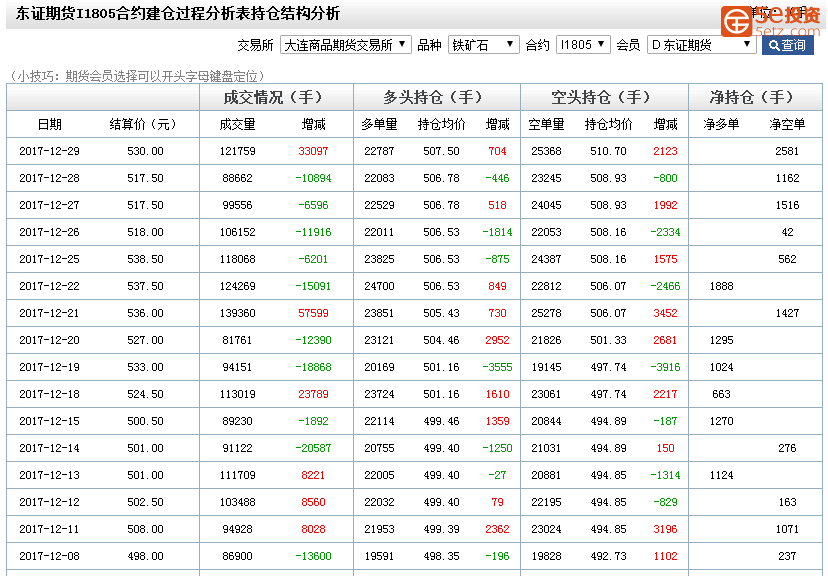Screen dimensions: 828x576
Task: Click short change value -3916
Action: (x=665, y=367)
